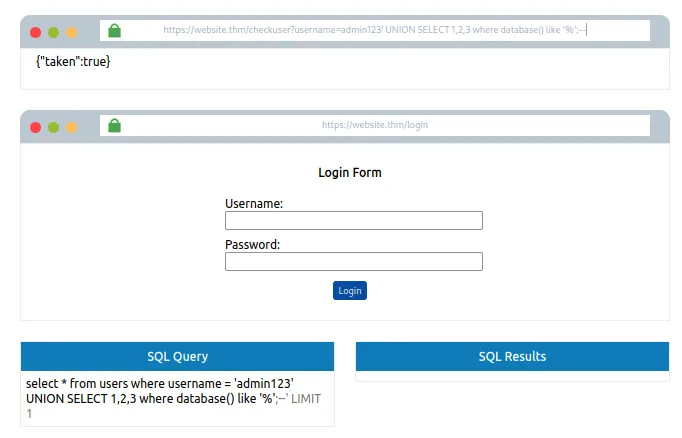Screen dimensions: 682x438
Task: Click the blue Login button
Action: click(350, 291)
